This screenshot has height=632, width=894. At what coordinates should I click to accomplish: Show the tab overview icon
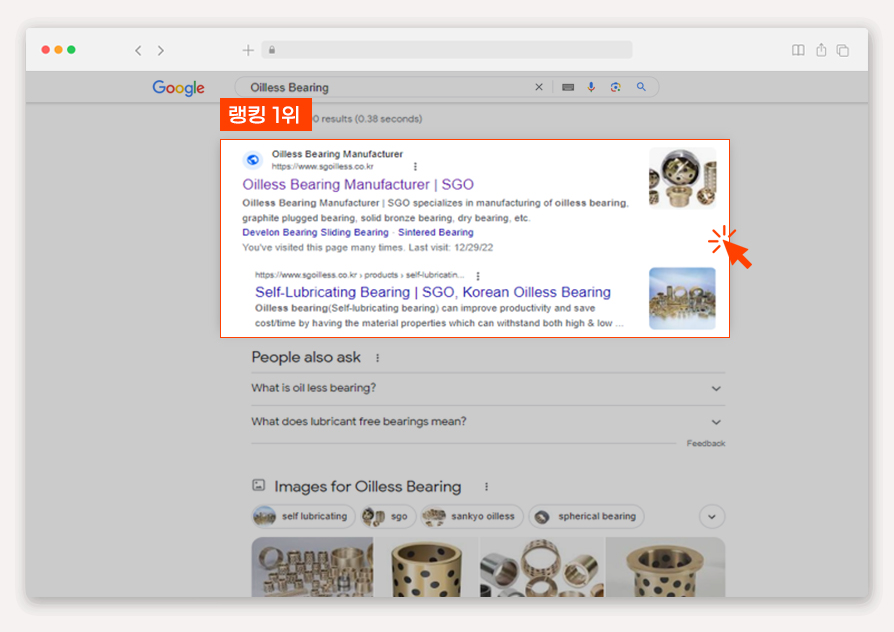(843, 50)
